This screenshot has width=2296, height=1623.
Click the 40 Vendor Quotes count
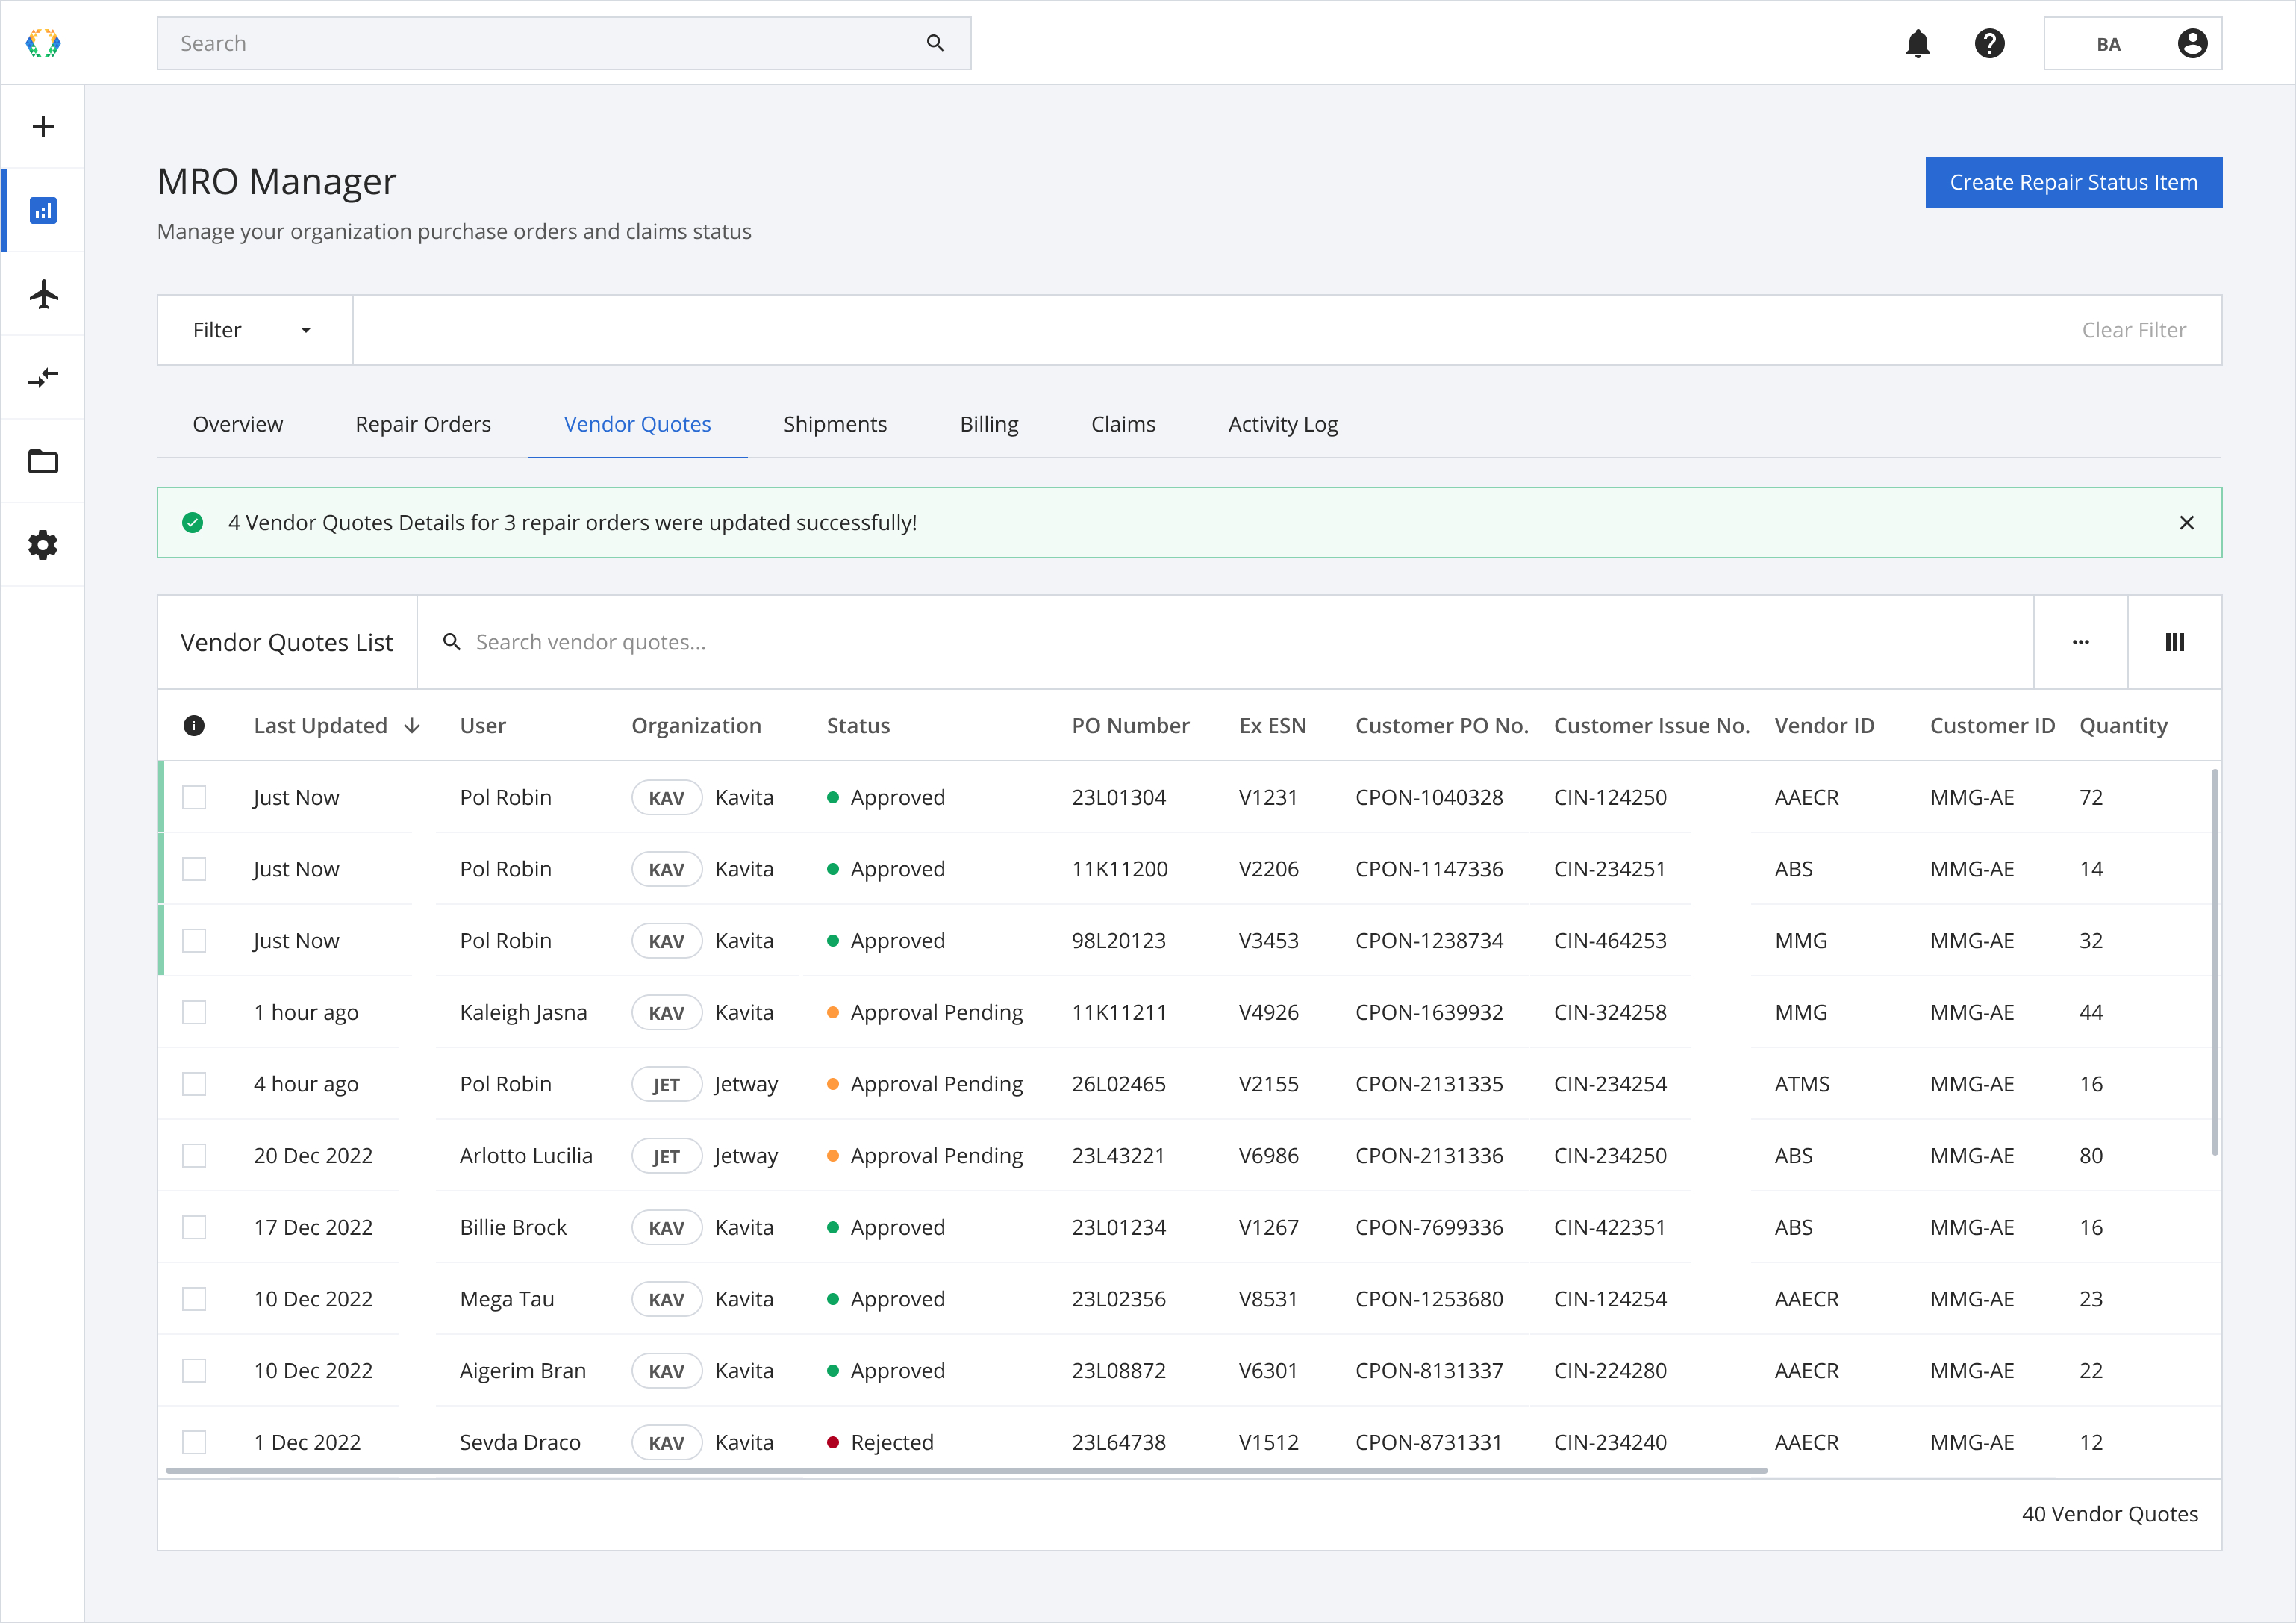coord(2110,1514)
